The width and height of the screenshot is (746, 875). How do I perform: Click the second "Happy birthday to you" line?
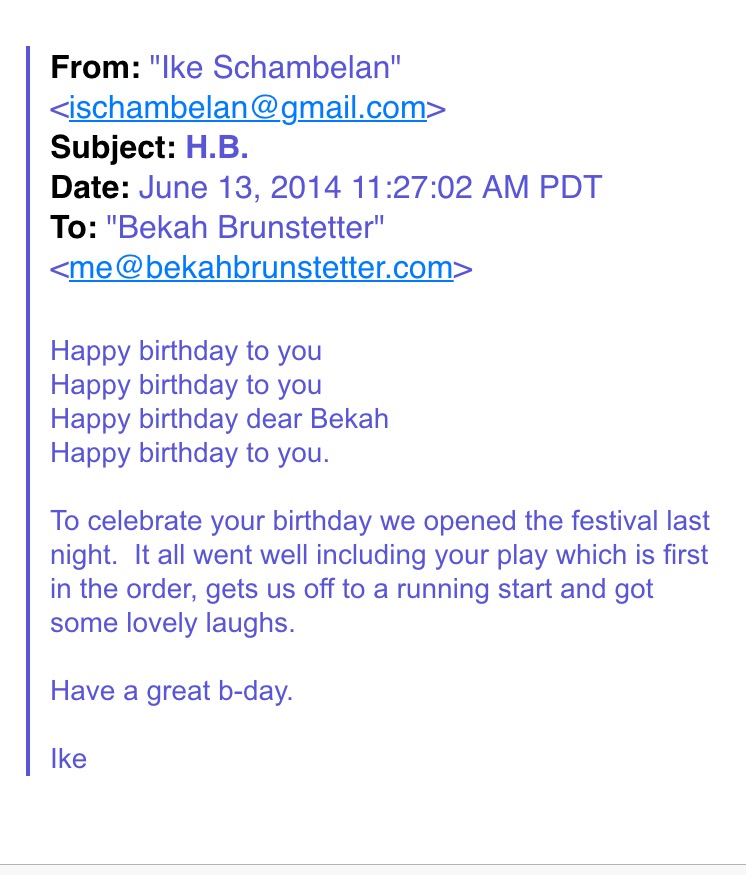click(x=186, y=385)
